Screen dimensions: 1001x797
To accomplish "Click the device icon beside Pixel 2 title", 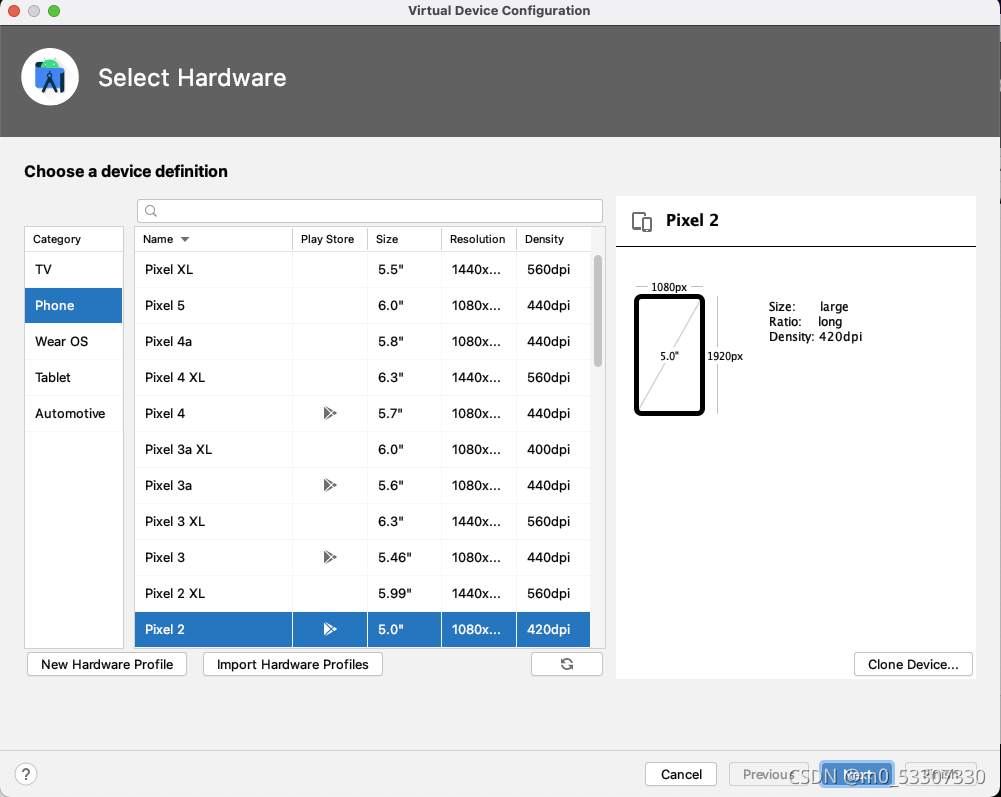I will click(642, 221).
